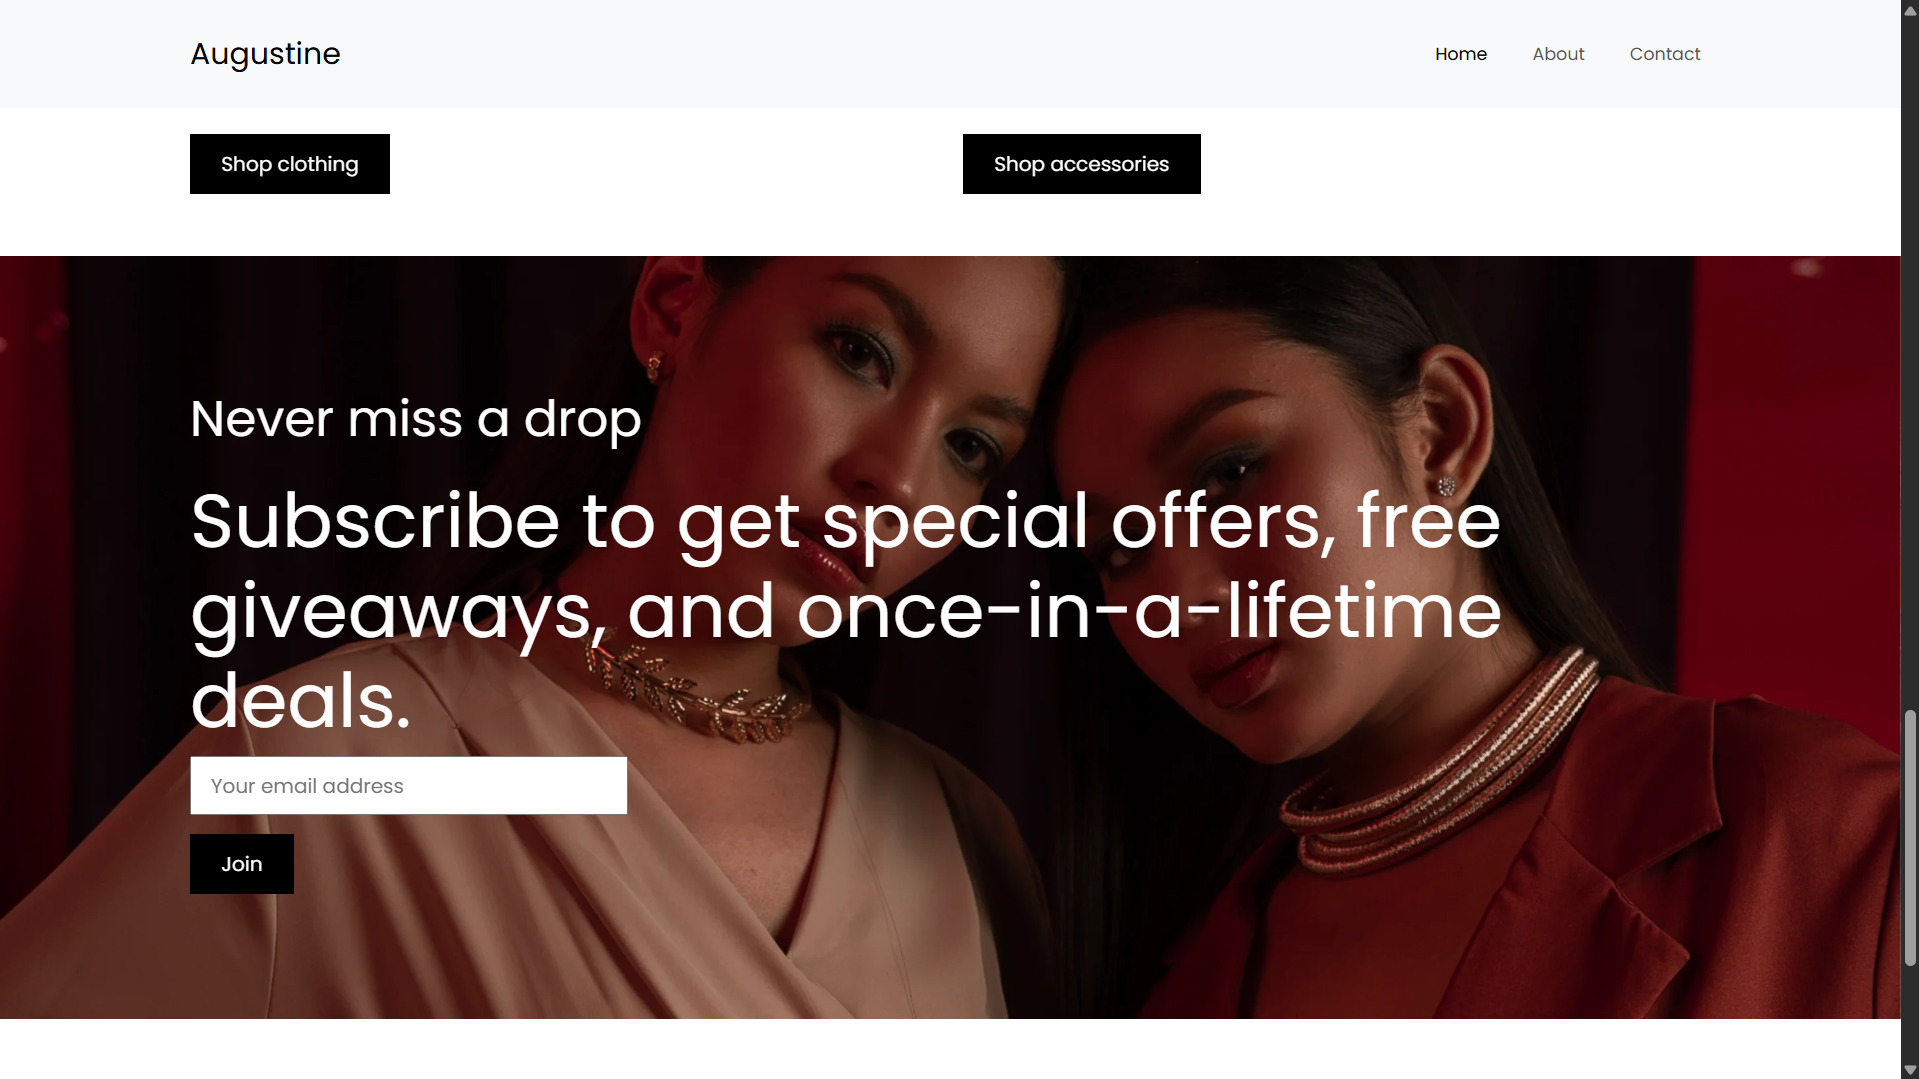Image resolution: width=1919 pixels, height=1079 pixels.
Task: Click the Never miss a drop heading
Action: coord(416,419)
